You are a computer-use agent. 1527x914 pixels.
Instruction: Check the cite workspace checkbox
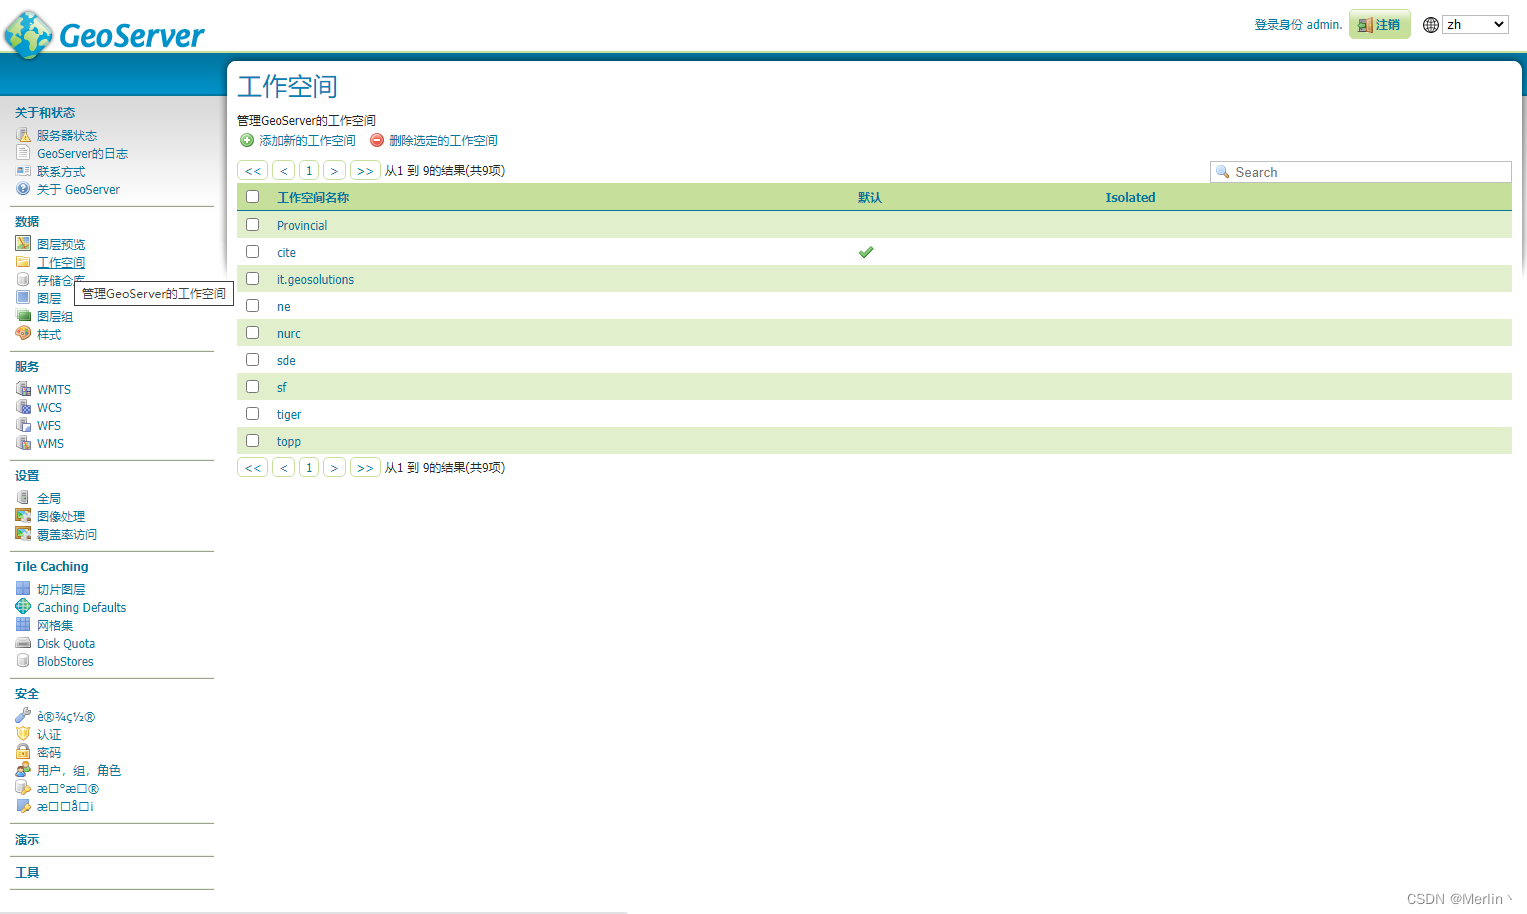253,252
